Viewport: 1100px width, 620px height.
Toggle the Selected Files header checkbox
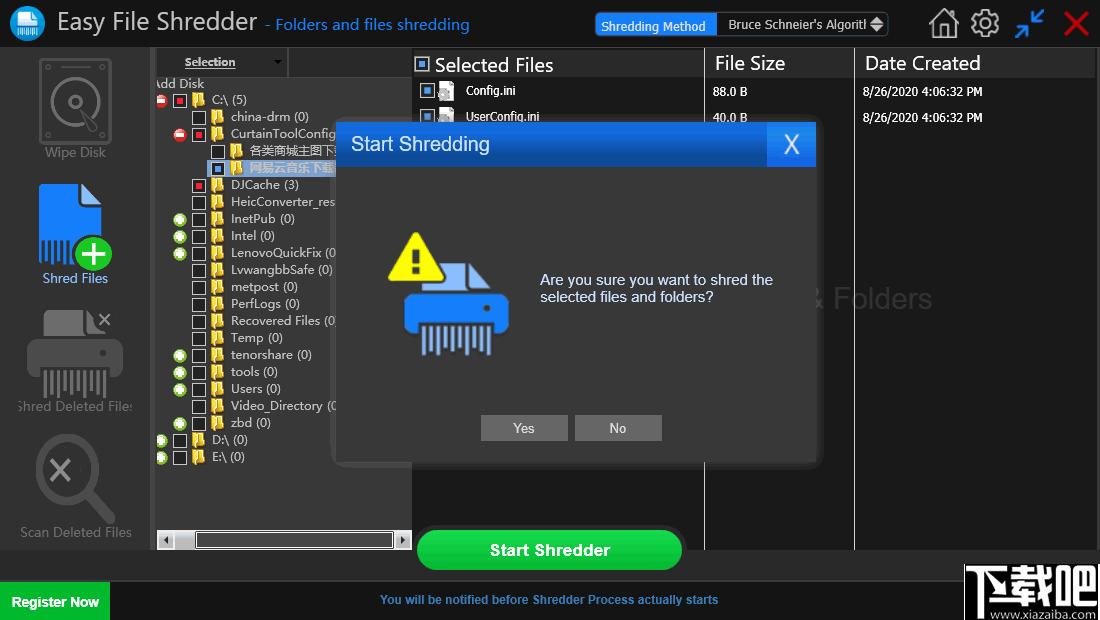point(422,65)
